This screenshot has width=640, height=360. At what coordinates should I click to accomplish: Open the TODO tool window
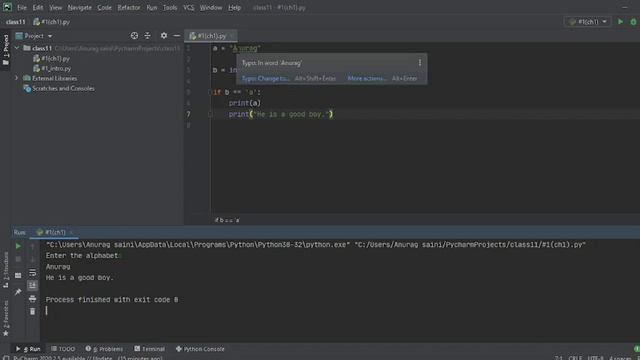coord(63,349)
